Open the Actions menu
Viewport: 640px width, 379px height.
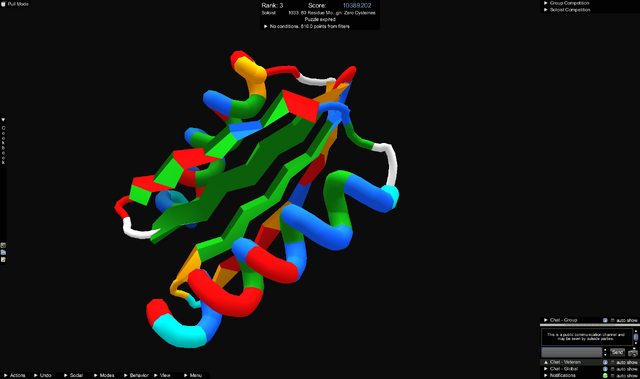point(15,375)
